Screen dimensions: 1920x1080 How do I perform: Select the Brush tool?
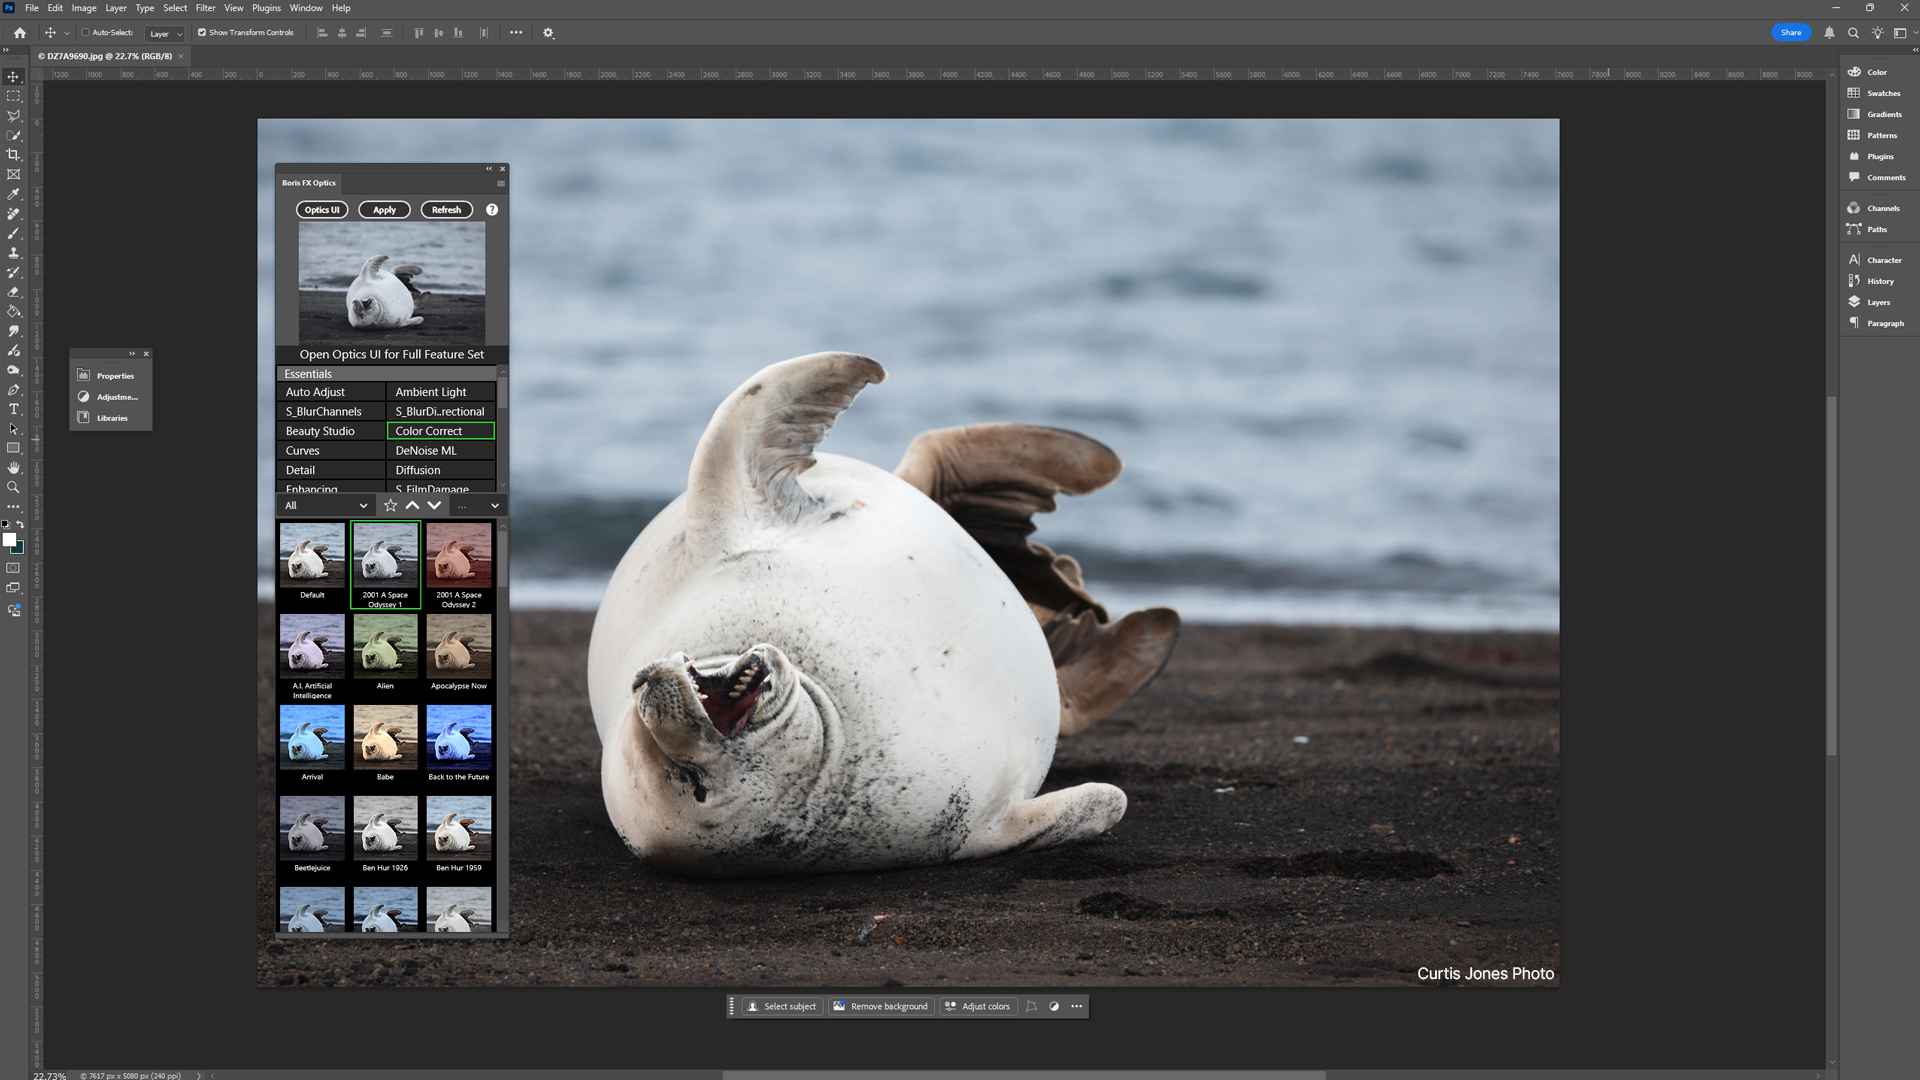(13, 233)
